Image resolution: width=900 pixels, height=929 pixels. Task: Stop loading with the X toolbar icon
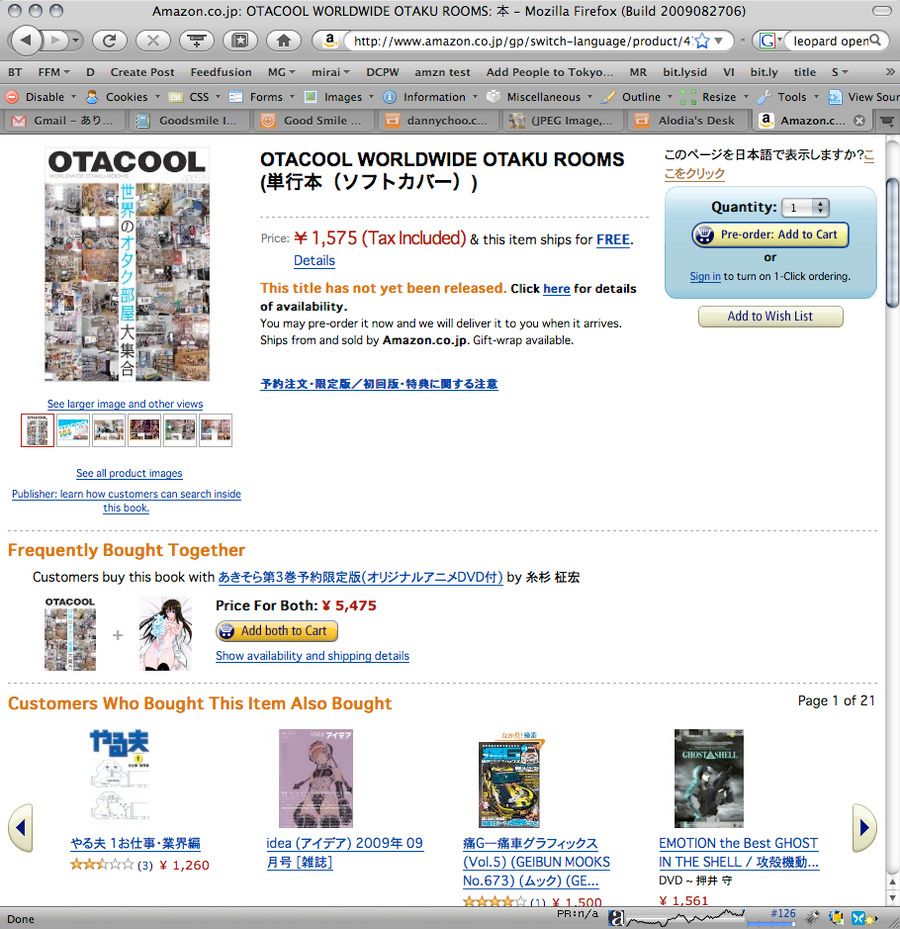point(153,41)
